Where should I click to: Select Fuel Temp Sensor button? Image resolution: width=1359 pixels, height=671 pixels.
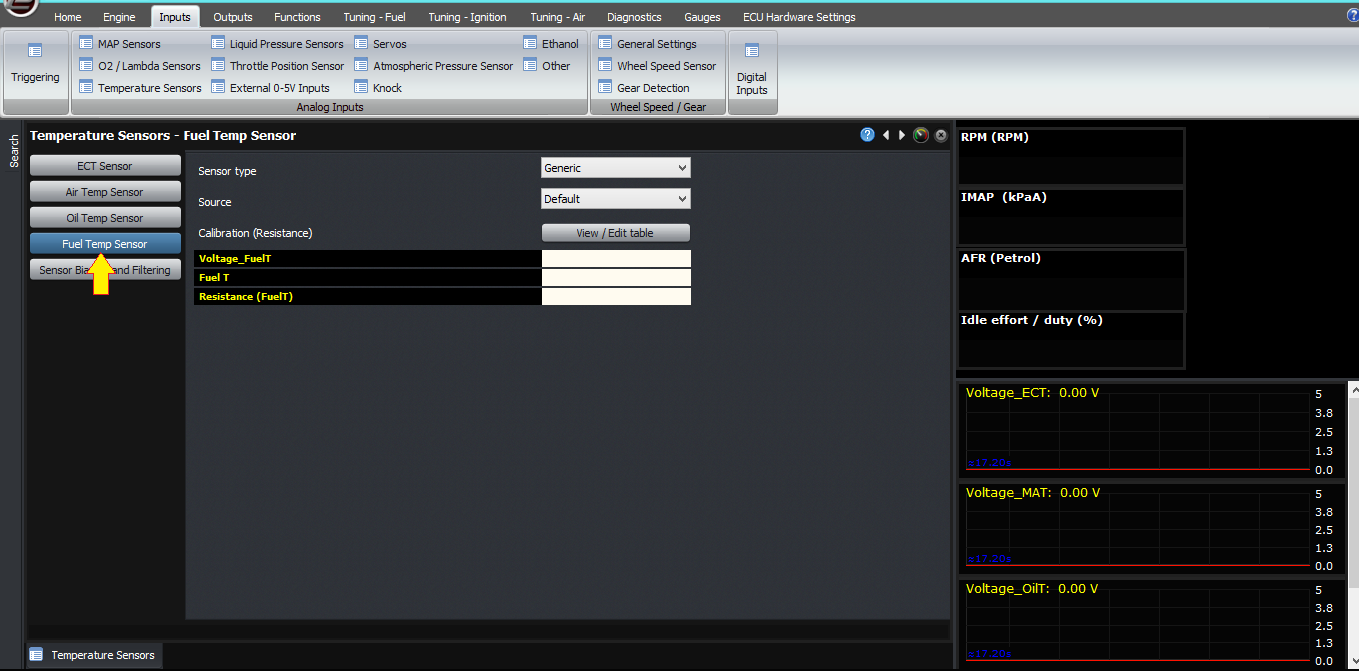(x=105, y=244)
